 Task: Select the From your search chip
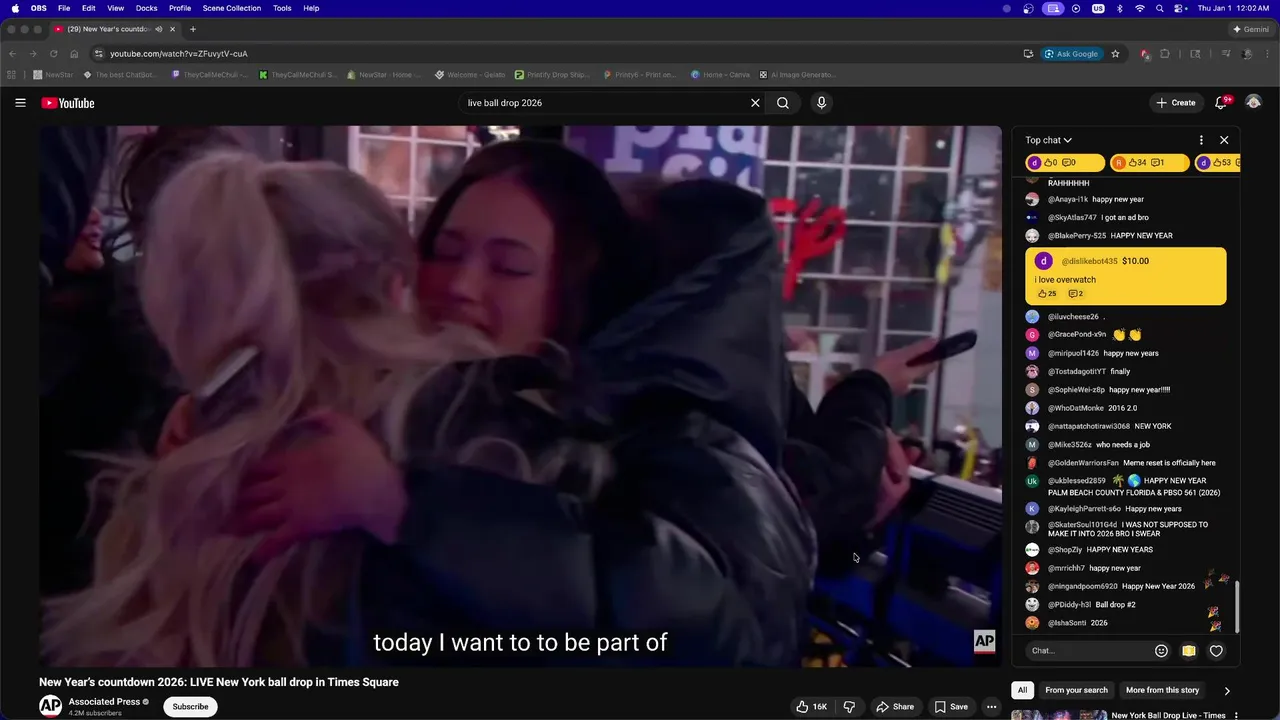tap(1076, 690)
